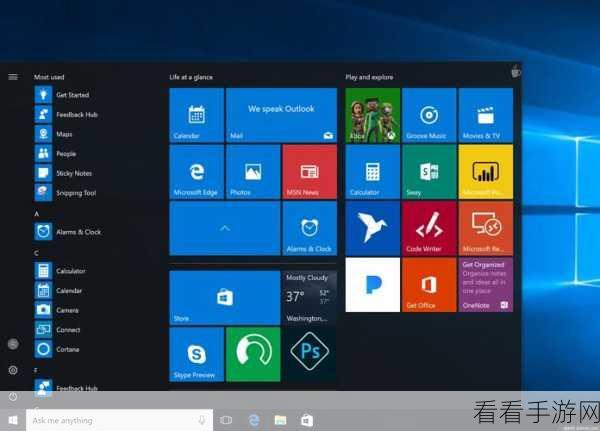
Task: Open the Movies & TV tile
Action: pos(486,115)
